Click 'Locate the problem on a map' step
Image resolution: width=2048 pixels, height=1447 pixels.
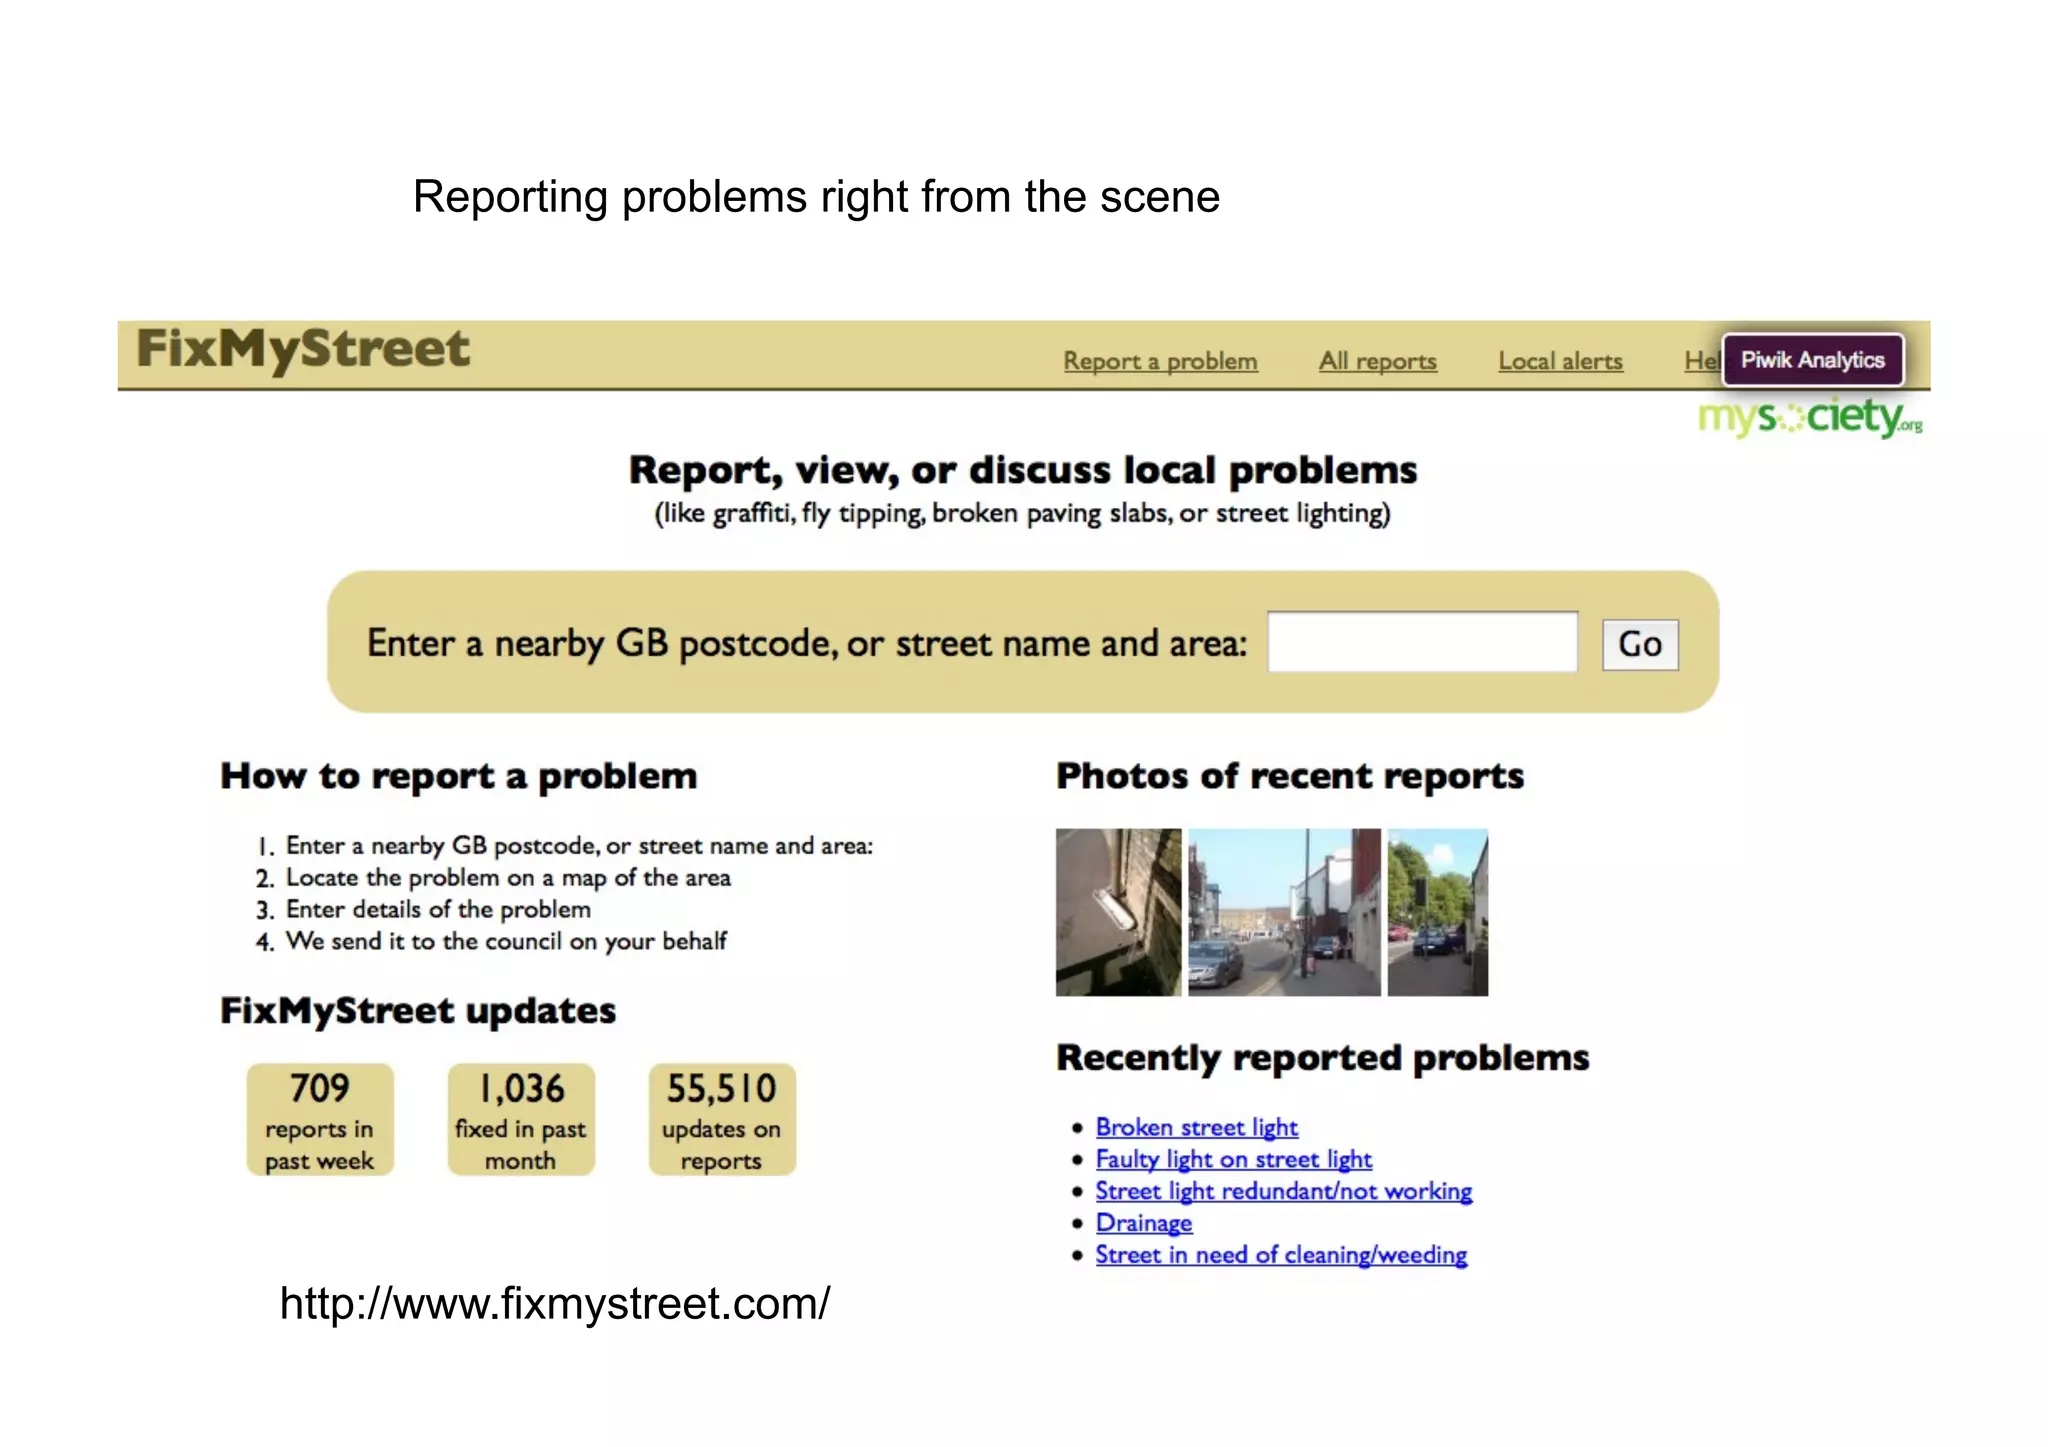[508, 878]
